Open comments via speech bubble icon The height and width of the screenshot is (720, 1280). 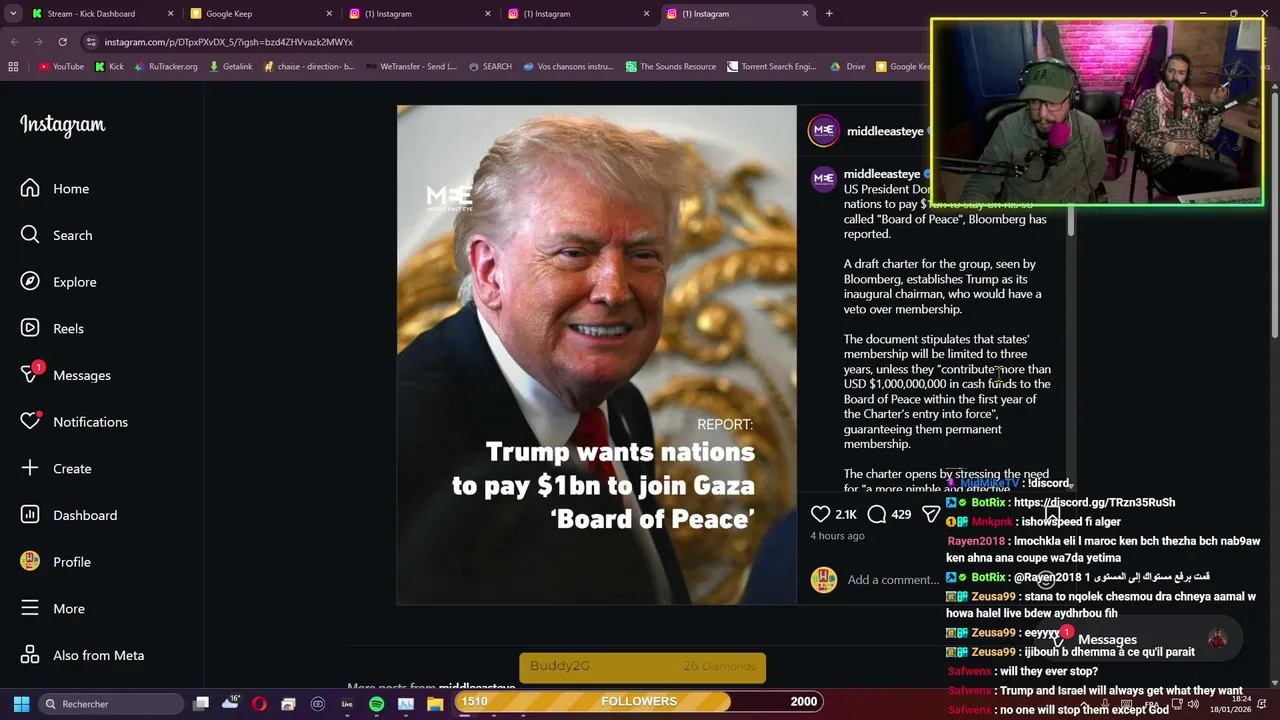pos(877,514)
